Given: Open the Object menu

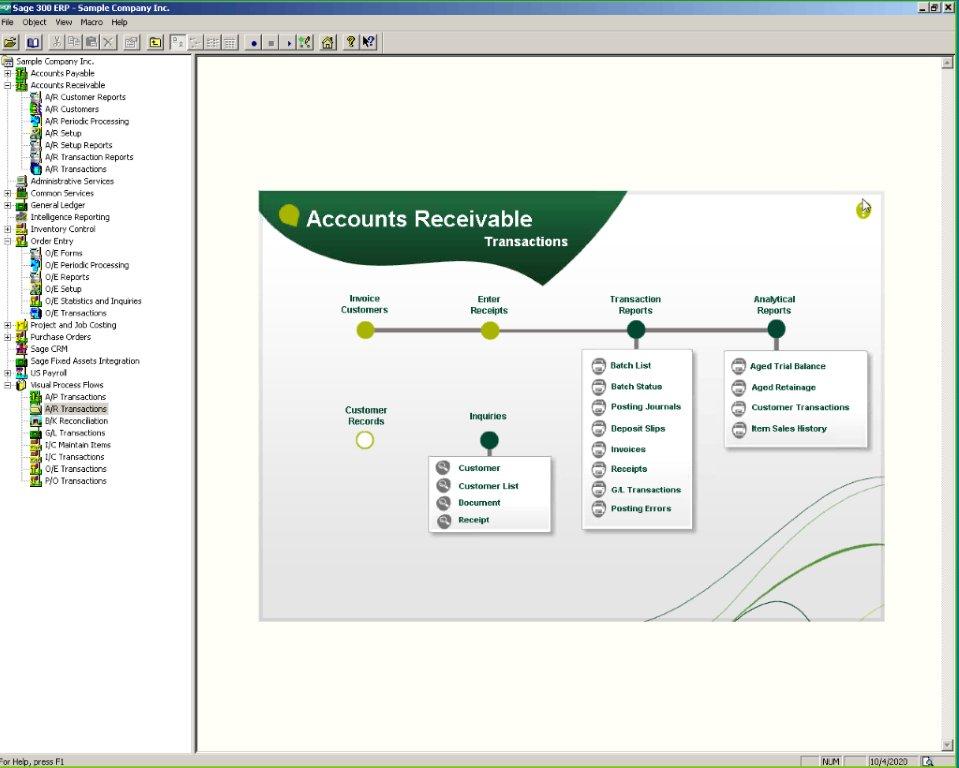Looking at the screenshot, I should point(34,22).
